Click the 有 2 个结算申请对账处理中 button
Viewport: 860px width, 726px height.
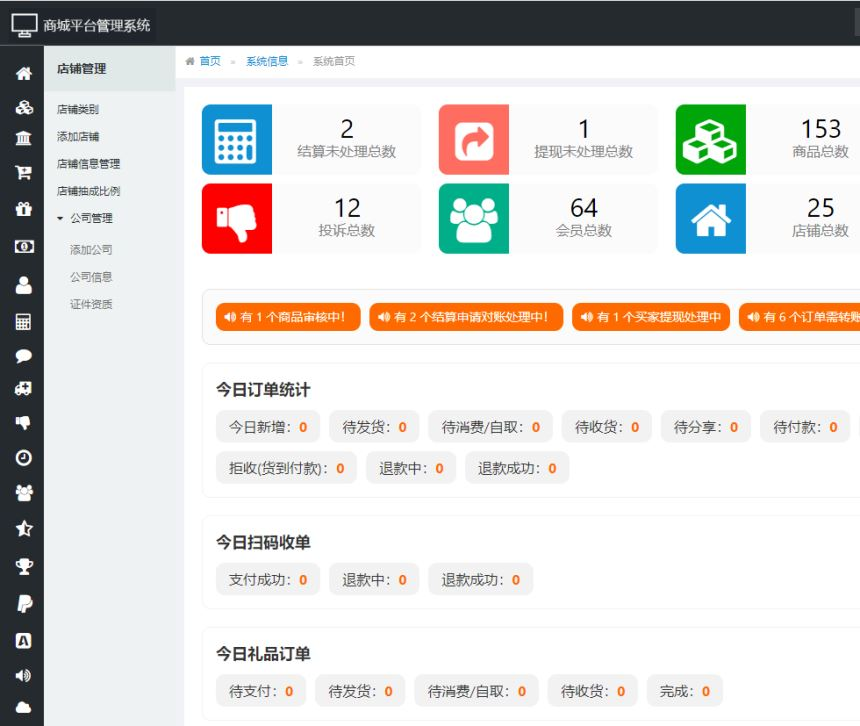click(466, 317)
